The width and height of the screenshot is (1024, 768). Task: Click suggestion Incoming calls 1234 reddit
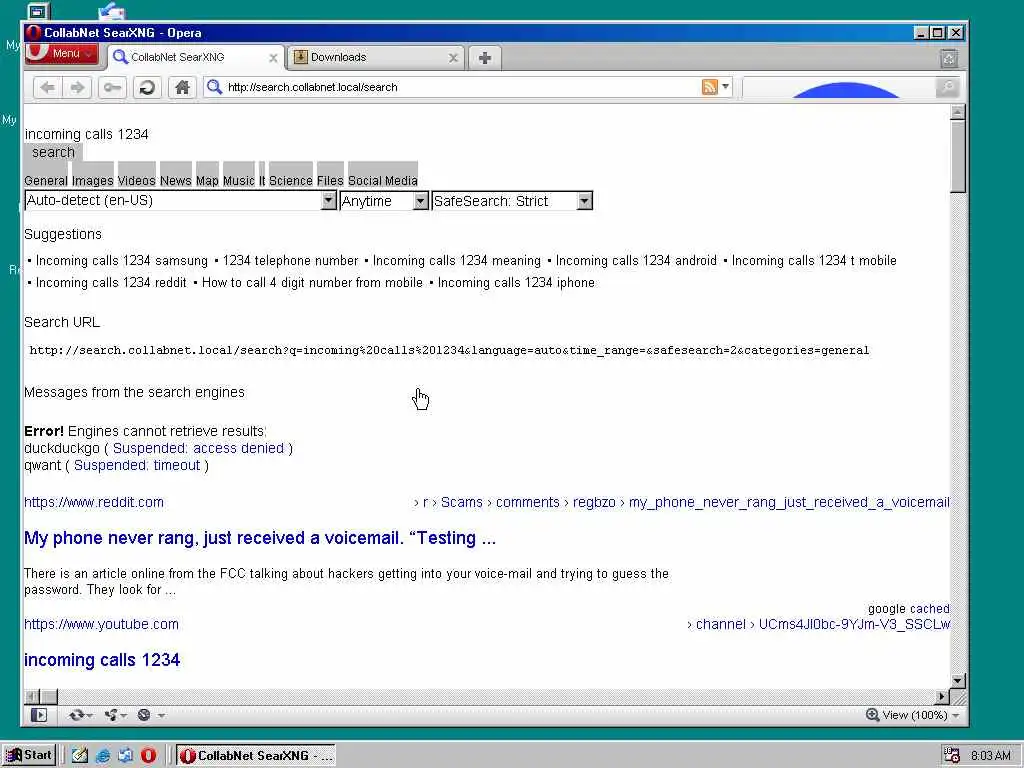[111, 283]
